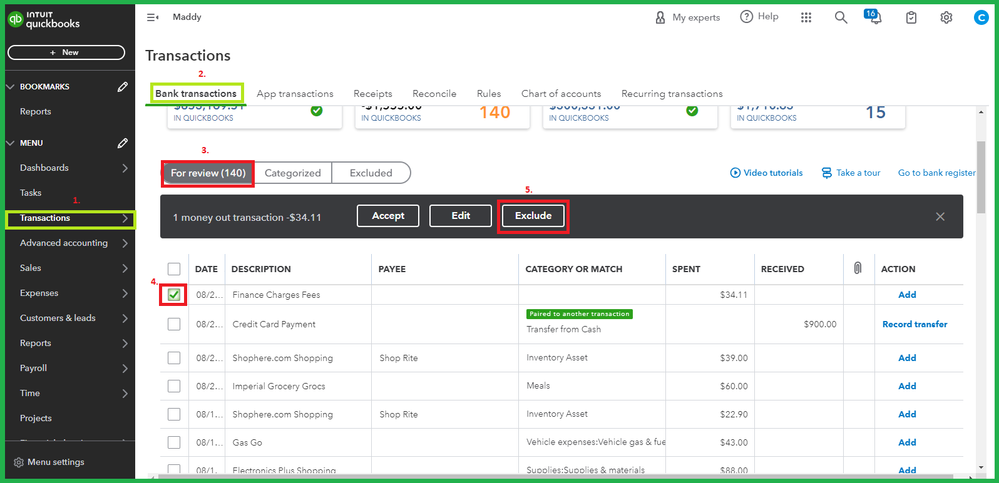Expand the Time submenu

(x=125, y=393)
